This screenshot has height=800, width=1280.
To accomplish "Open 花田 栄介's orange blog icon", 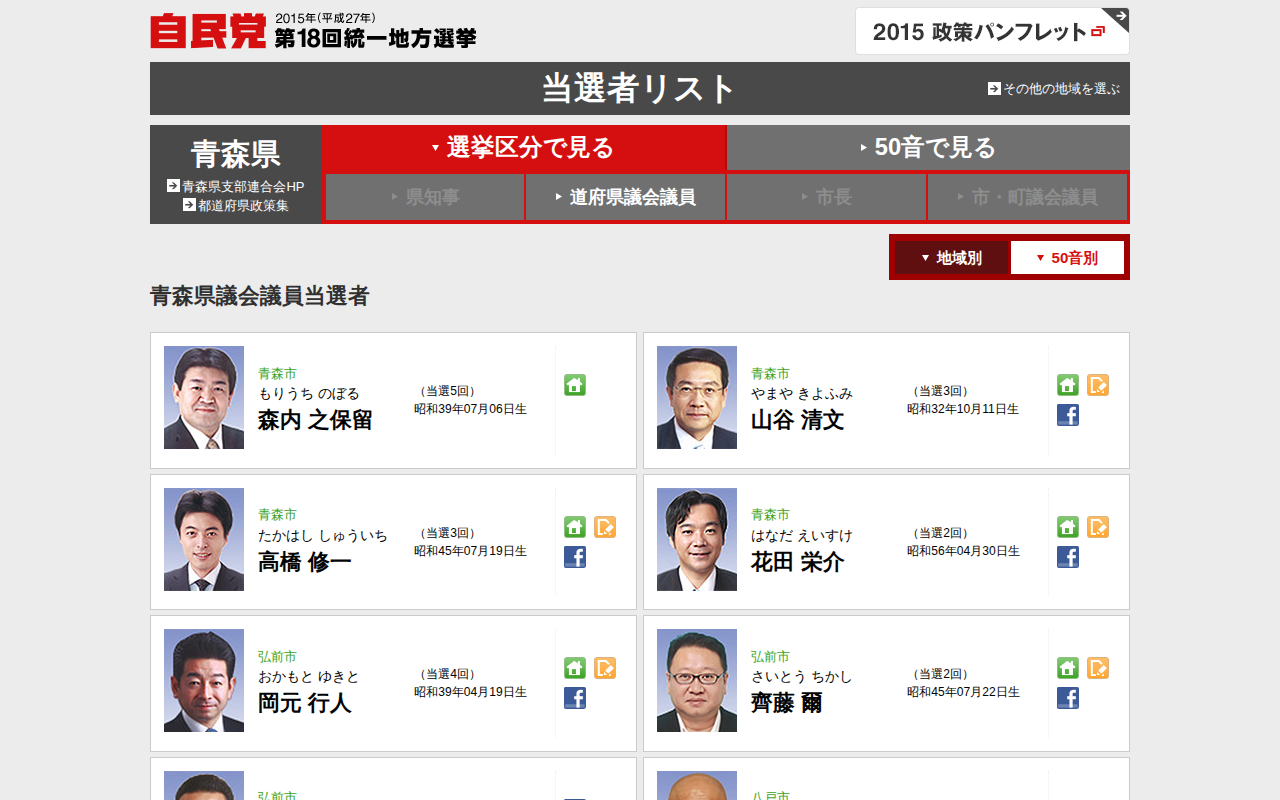I will pos(1098,527).
